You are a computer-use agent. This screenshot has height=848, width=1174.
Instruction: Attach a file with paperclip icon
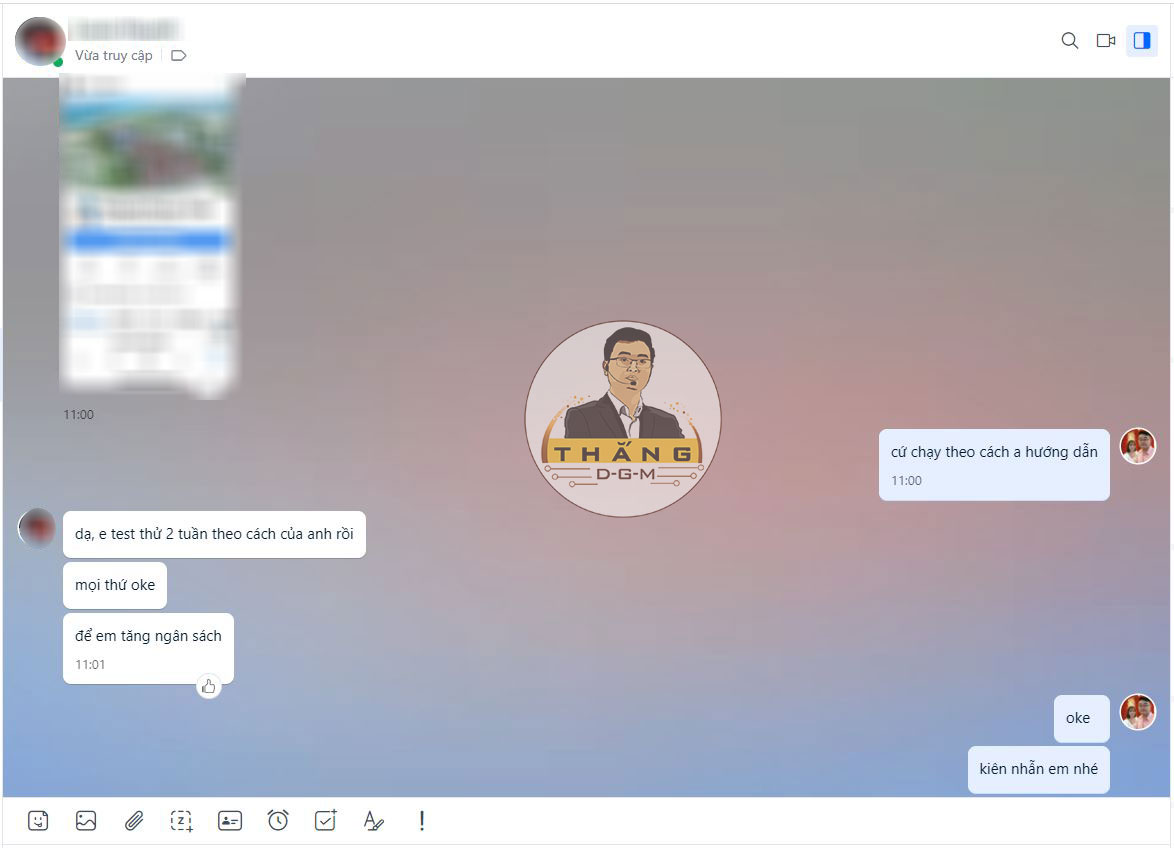pyautogui.click(x=134, y=821)
